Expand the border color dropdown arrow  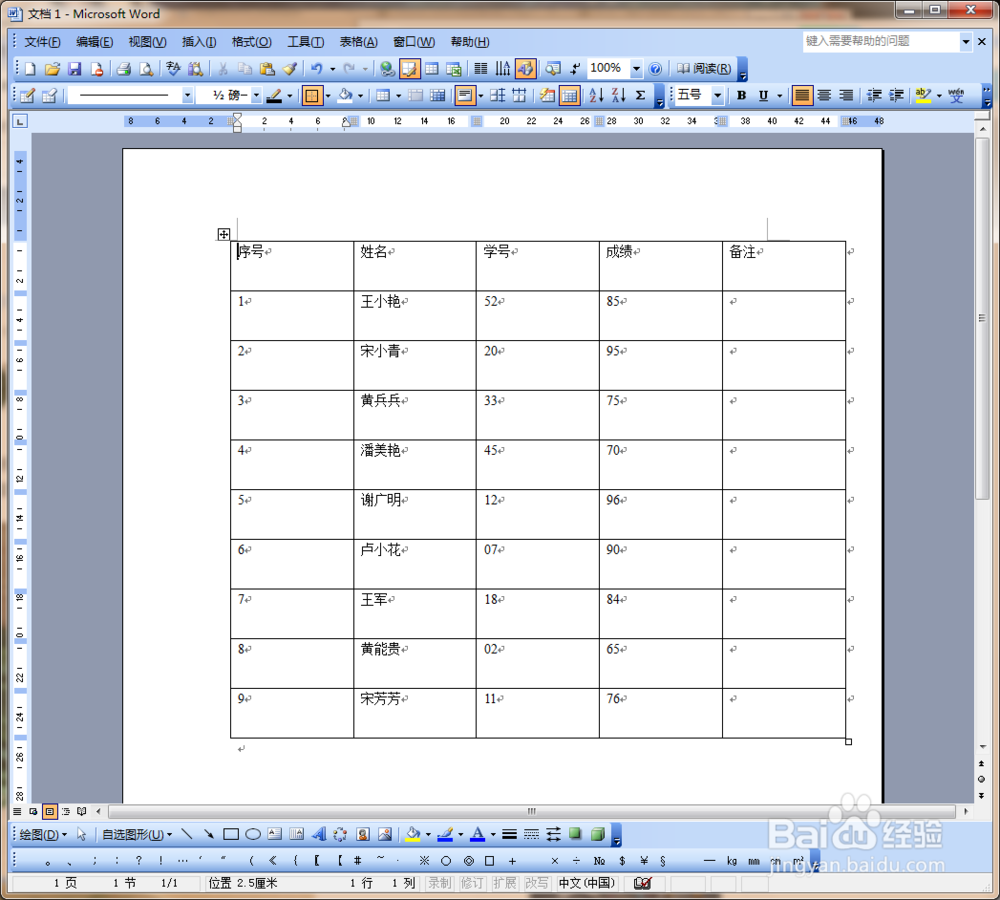pyautogui.click(x=290, y=96)
